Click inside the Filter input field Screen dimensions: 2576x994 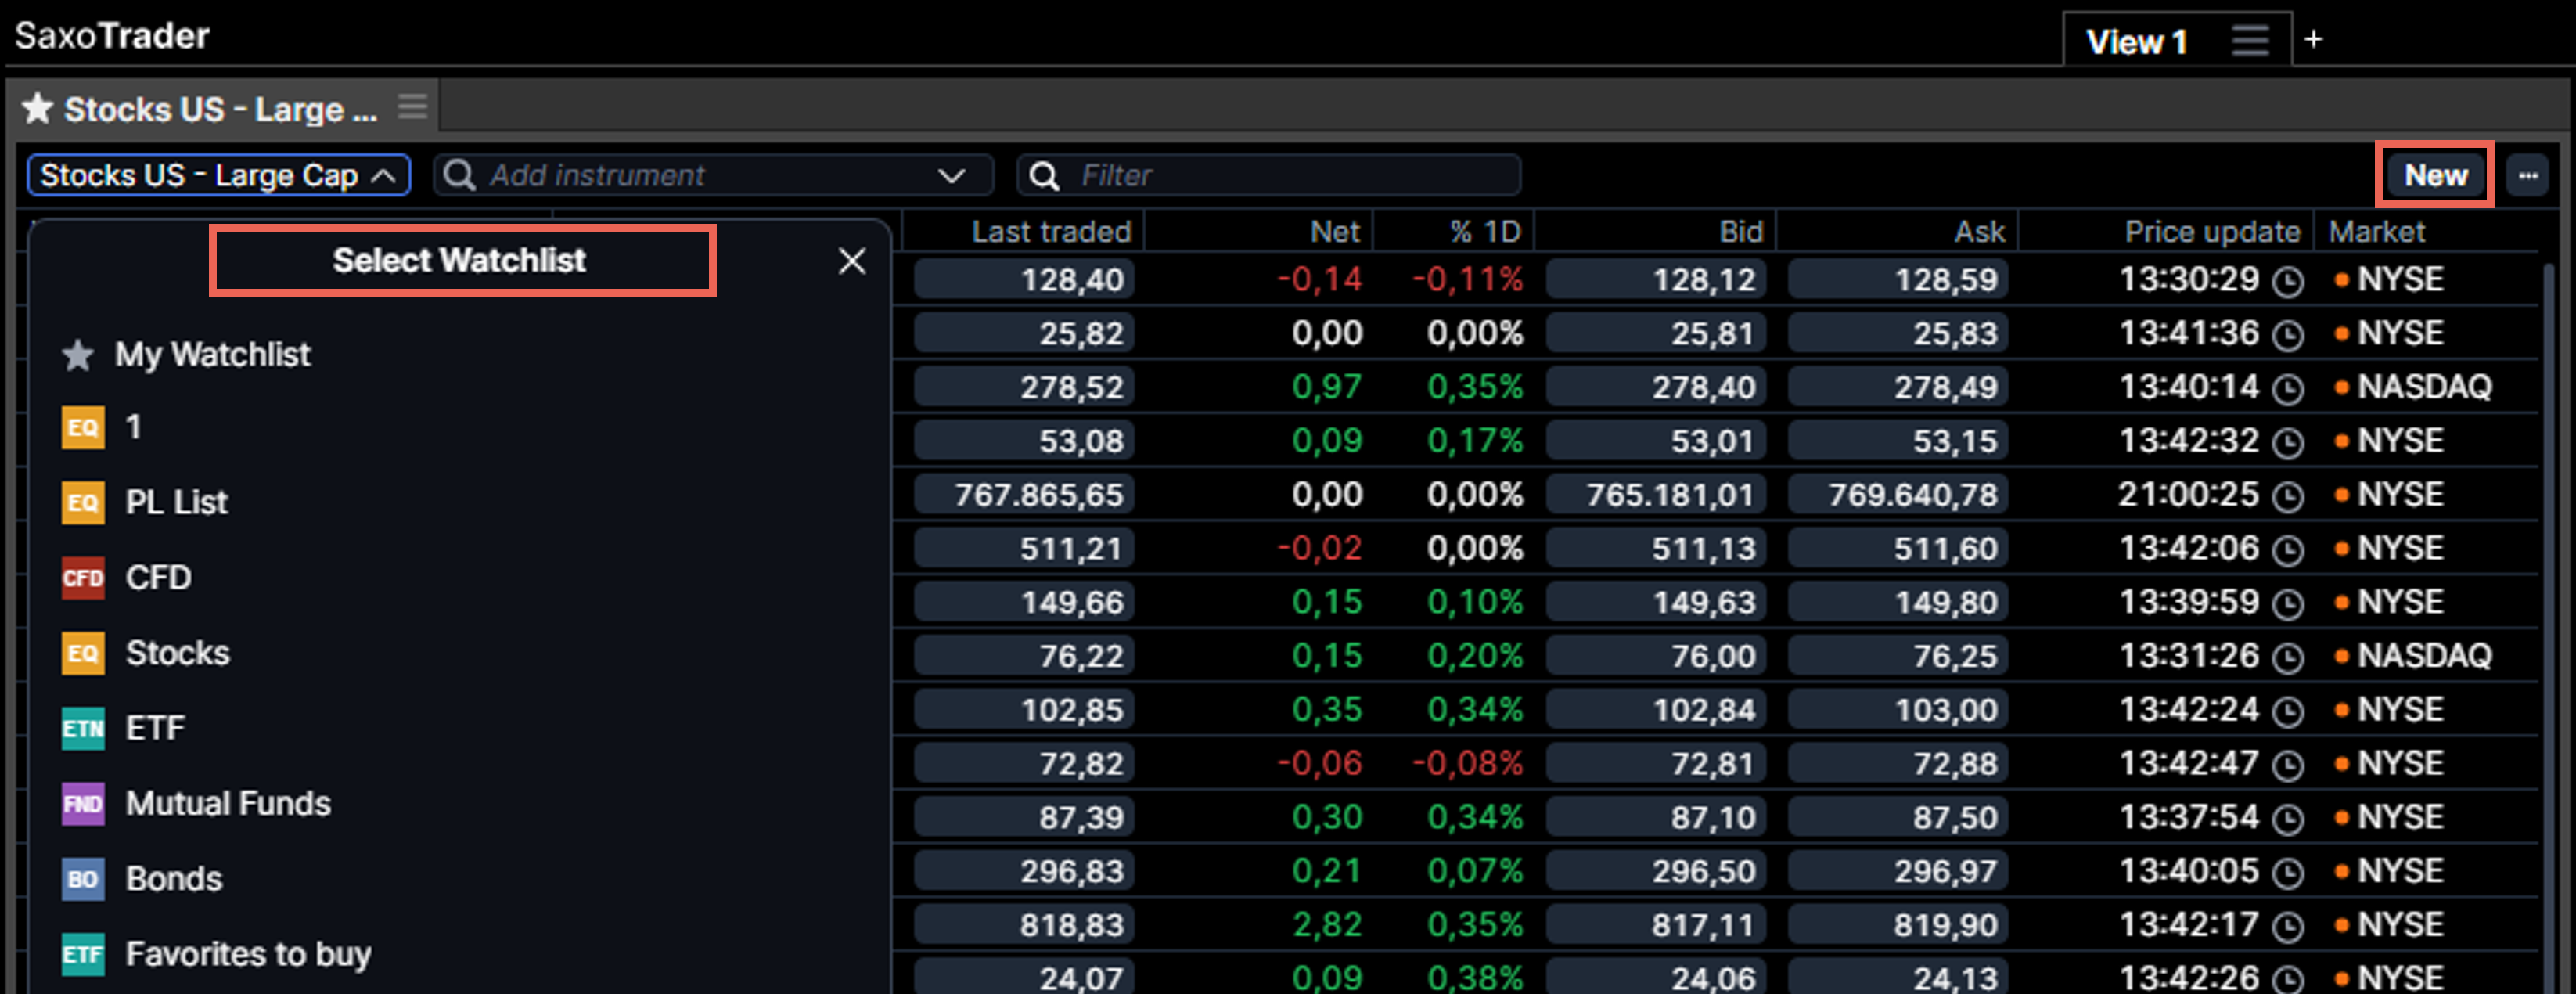pos(1250,175)
